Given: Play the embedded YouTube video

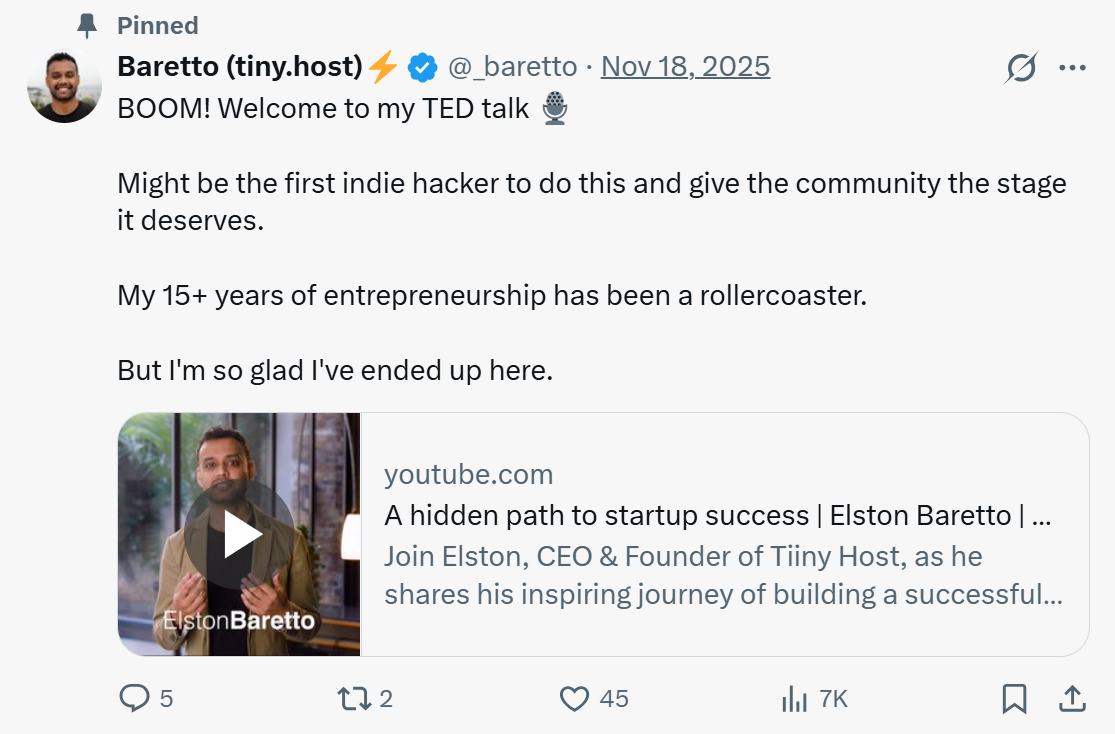Looking at the screenshot, I should click(x=240, y=533).
